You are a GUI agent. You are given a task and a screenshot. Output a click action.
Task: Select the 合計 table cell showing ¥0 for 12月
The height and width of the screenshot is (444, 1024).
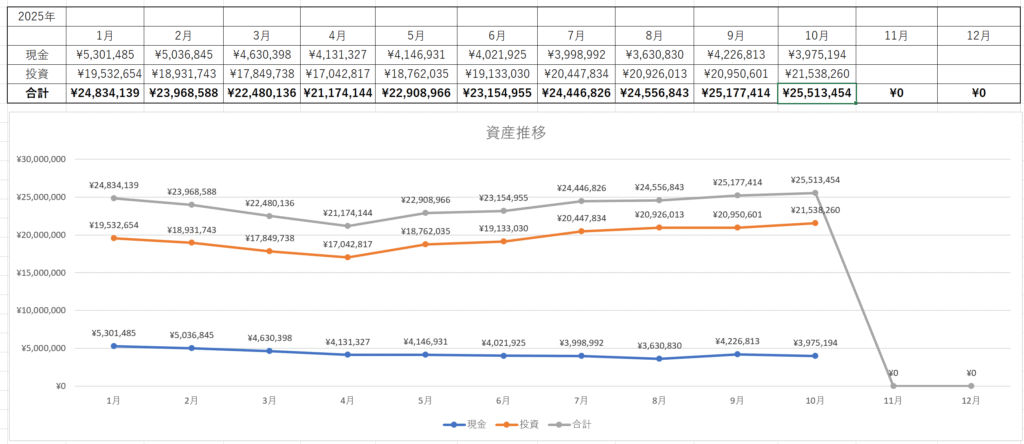click(x=979, y=92)
